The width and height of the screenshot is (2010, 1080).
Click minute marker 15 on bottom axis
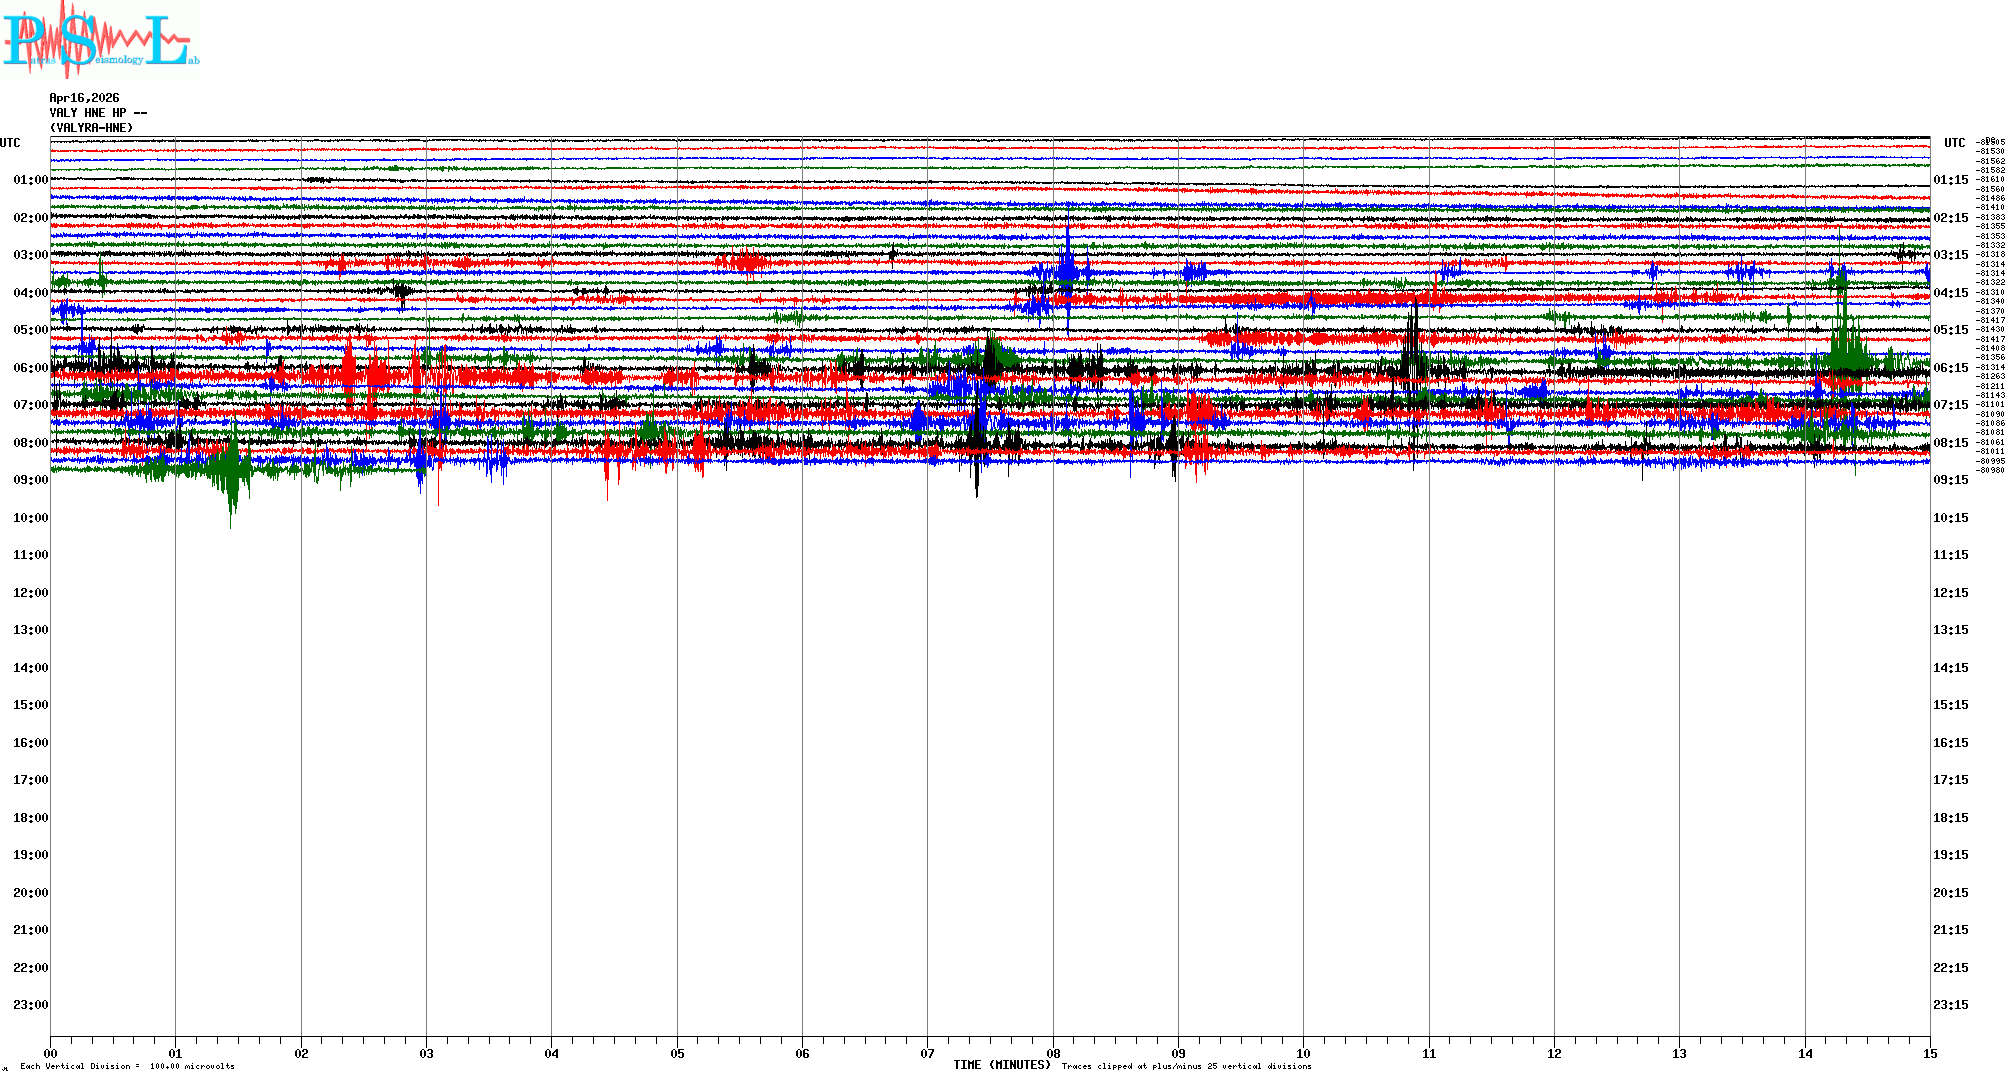click(1930, 1053)
